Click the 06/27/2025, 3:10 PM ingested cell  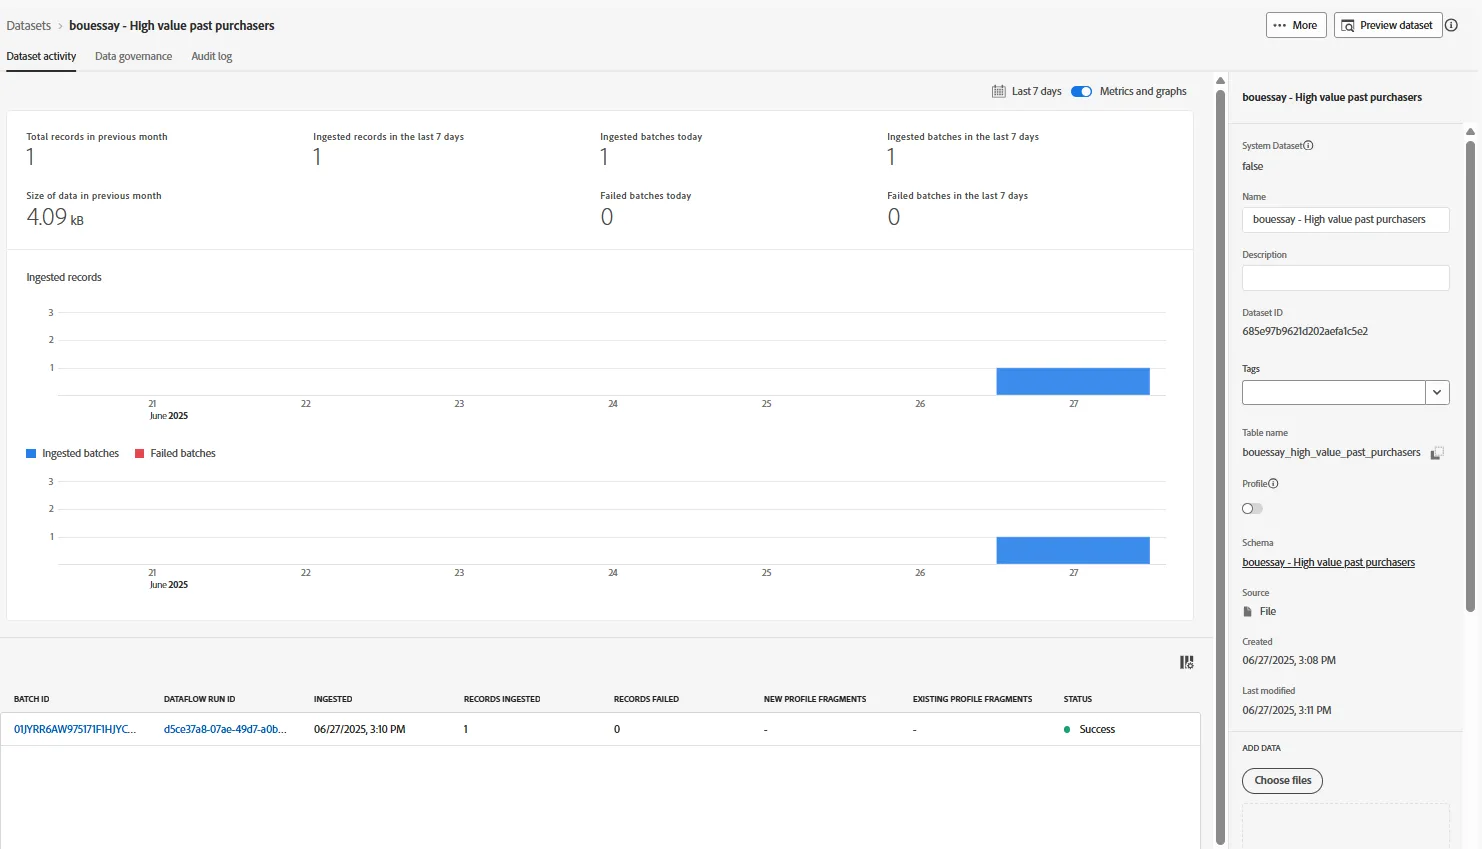(360, 729)
